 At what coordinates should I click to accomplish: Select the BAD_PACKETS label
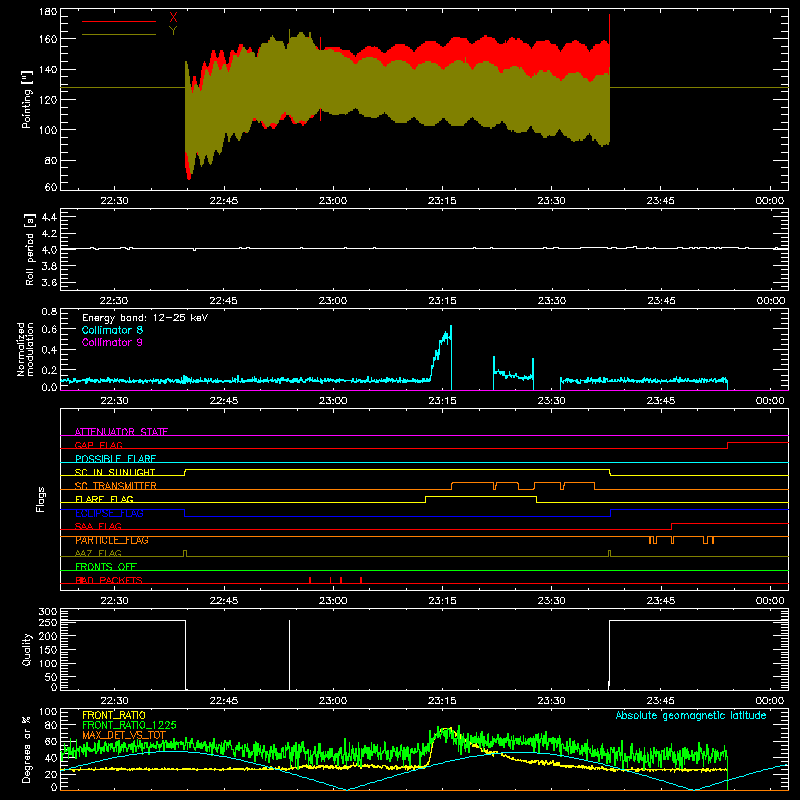point(109,580)
